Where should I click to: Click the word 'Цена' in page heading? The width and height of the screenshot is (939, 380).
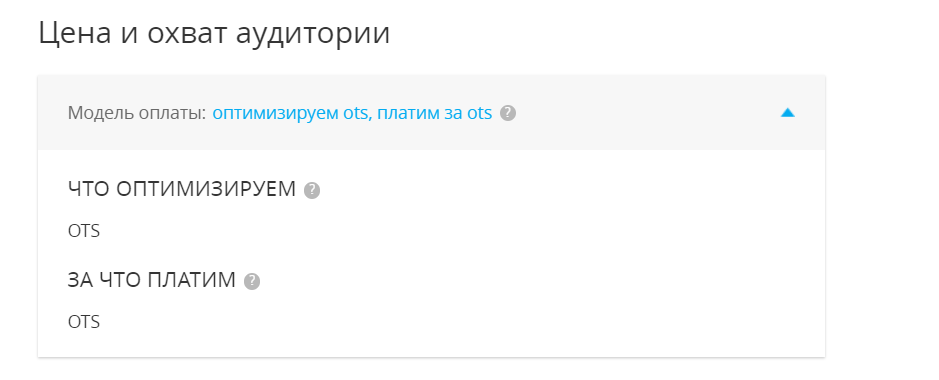[x=75, y=34]
